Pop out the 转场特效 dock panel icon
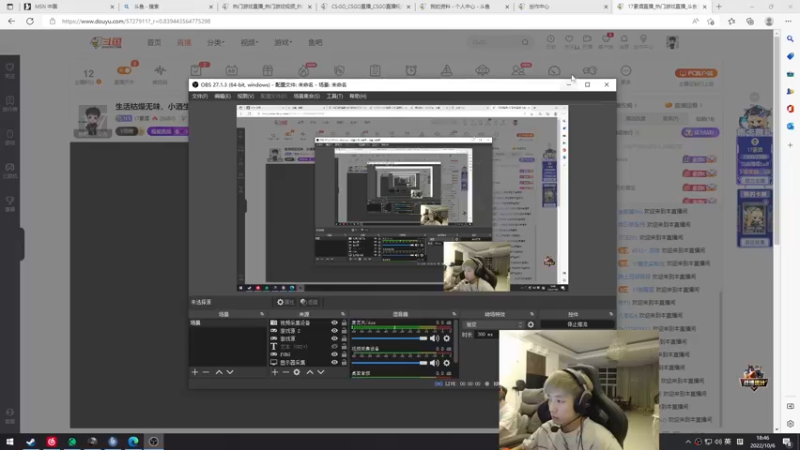Image resolution: width=800 pixels, height=450 pixels. (532, 314)
